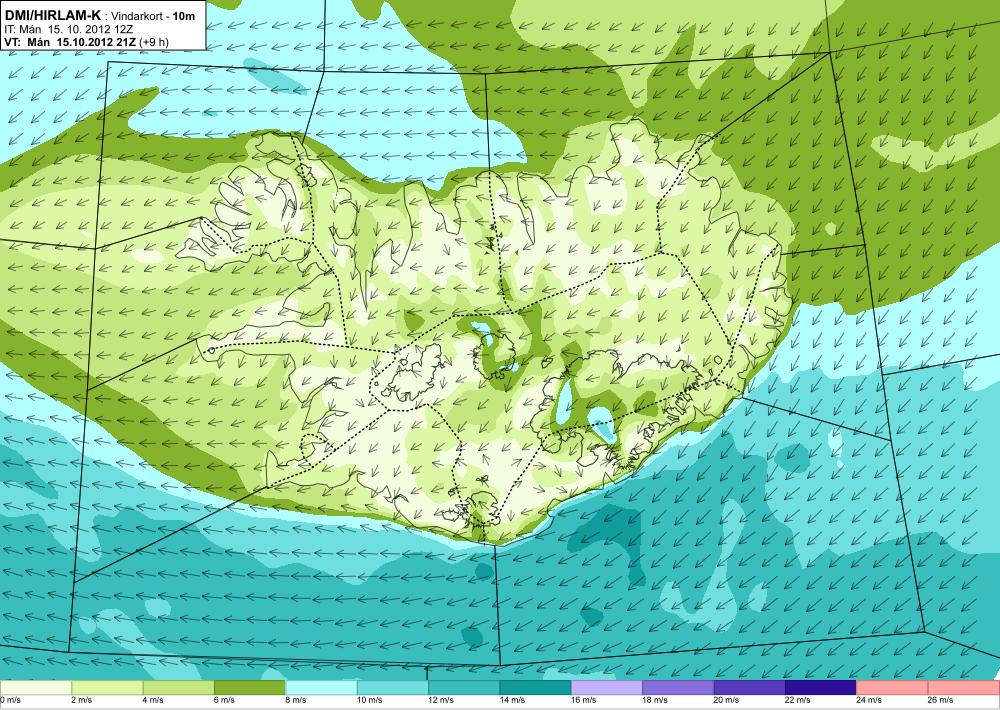Select the 'Vindarkort - 10m' label
Image resolution: width=1000 pixels, height=710 pixels.
pos(151,17)
